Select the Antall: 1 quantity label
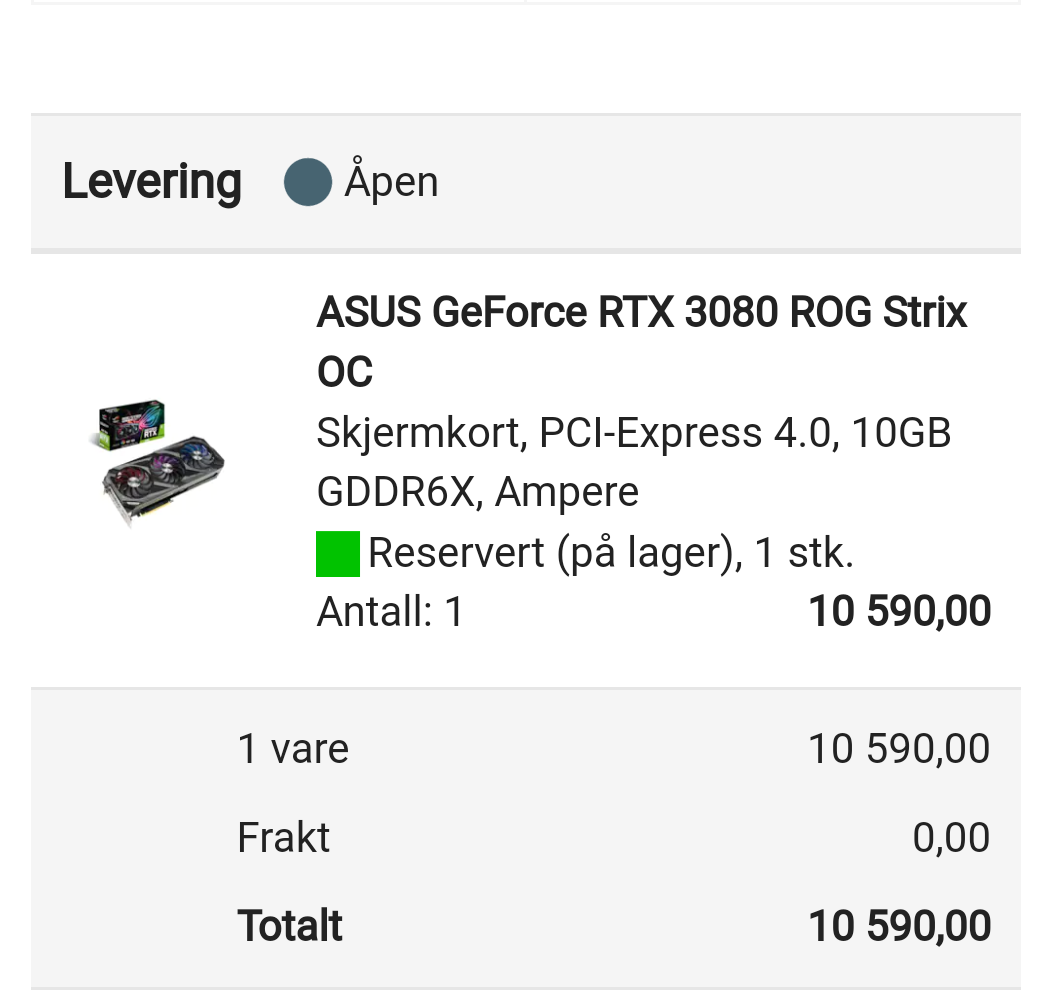1037x1004 pixels. click(x=390, y=611)
